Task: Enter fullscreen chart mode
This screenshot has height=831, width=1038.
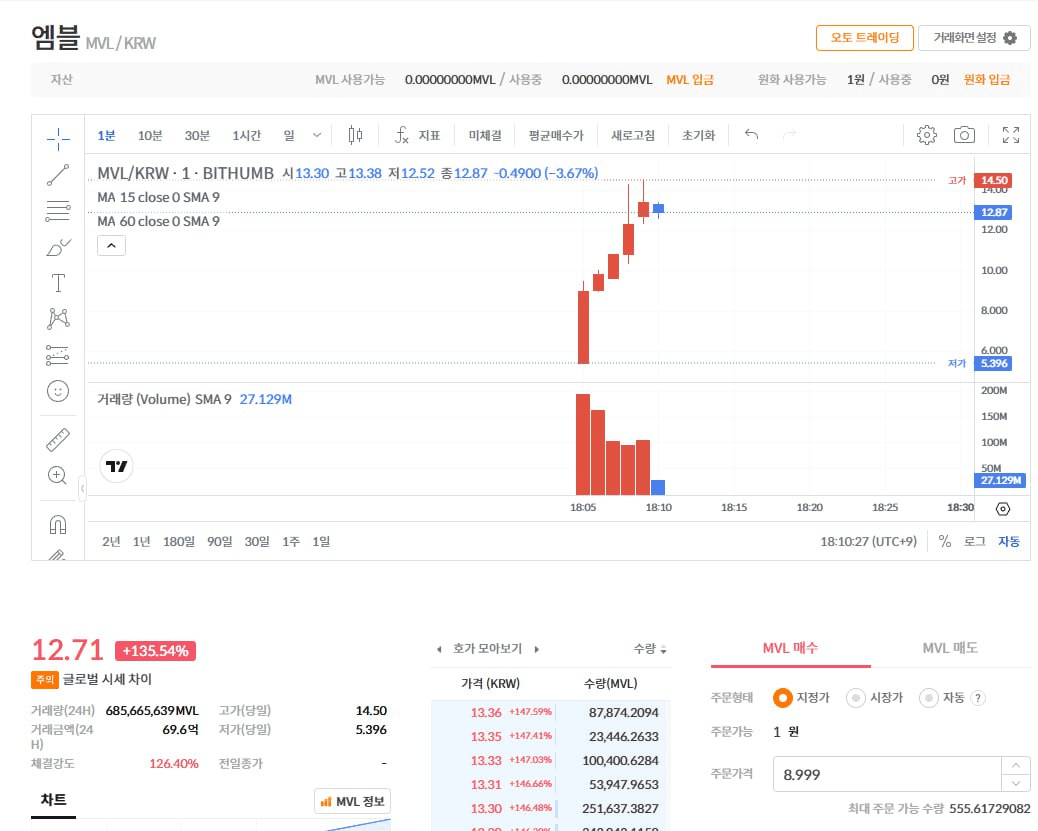Action: click(x=1011, y=135)
